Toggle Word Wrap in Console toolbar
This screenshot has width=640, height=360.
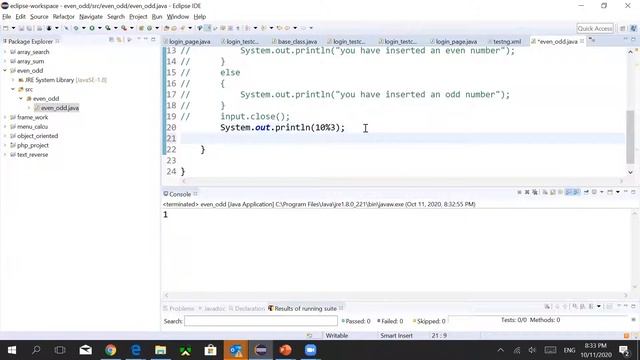[561, 192]
